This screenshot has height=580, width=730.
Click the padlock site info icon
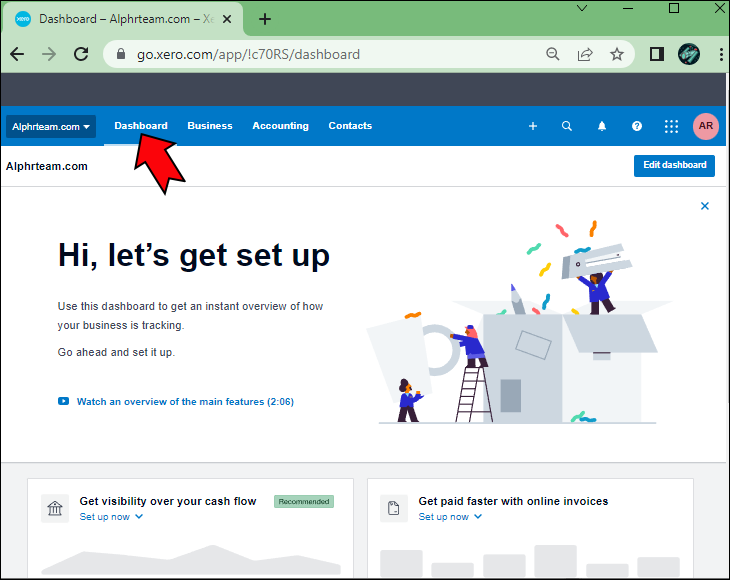point(121,54)
